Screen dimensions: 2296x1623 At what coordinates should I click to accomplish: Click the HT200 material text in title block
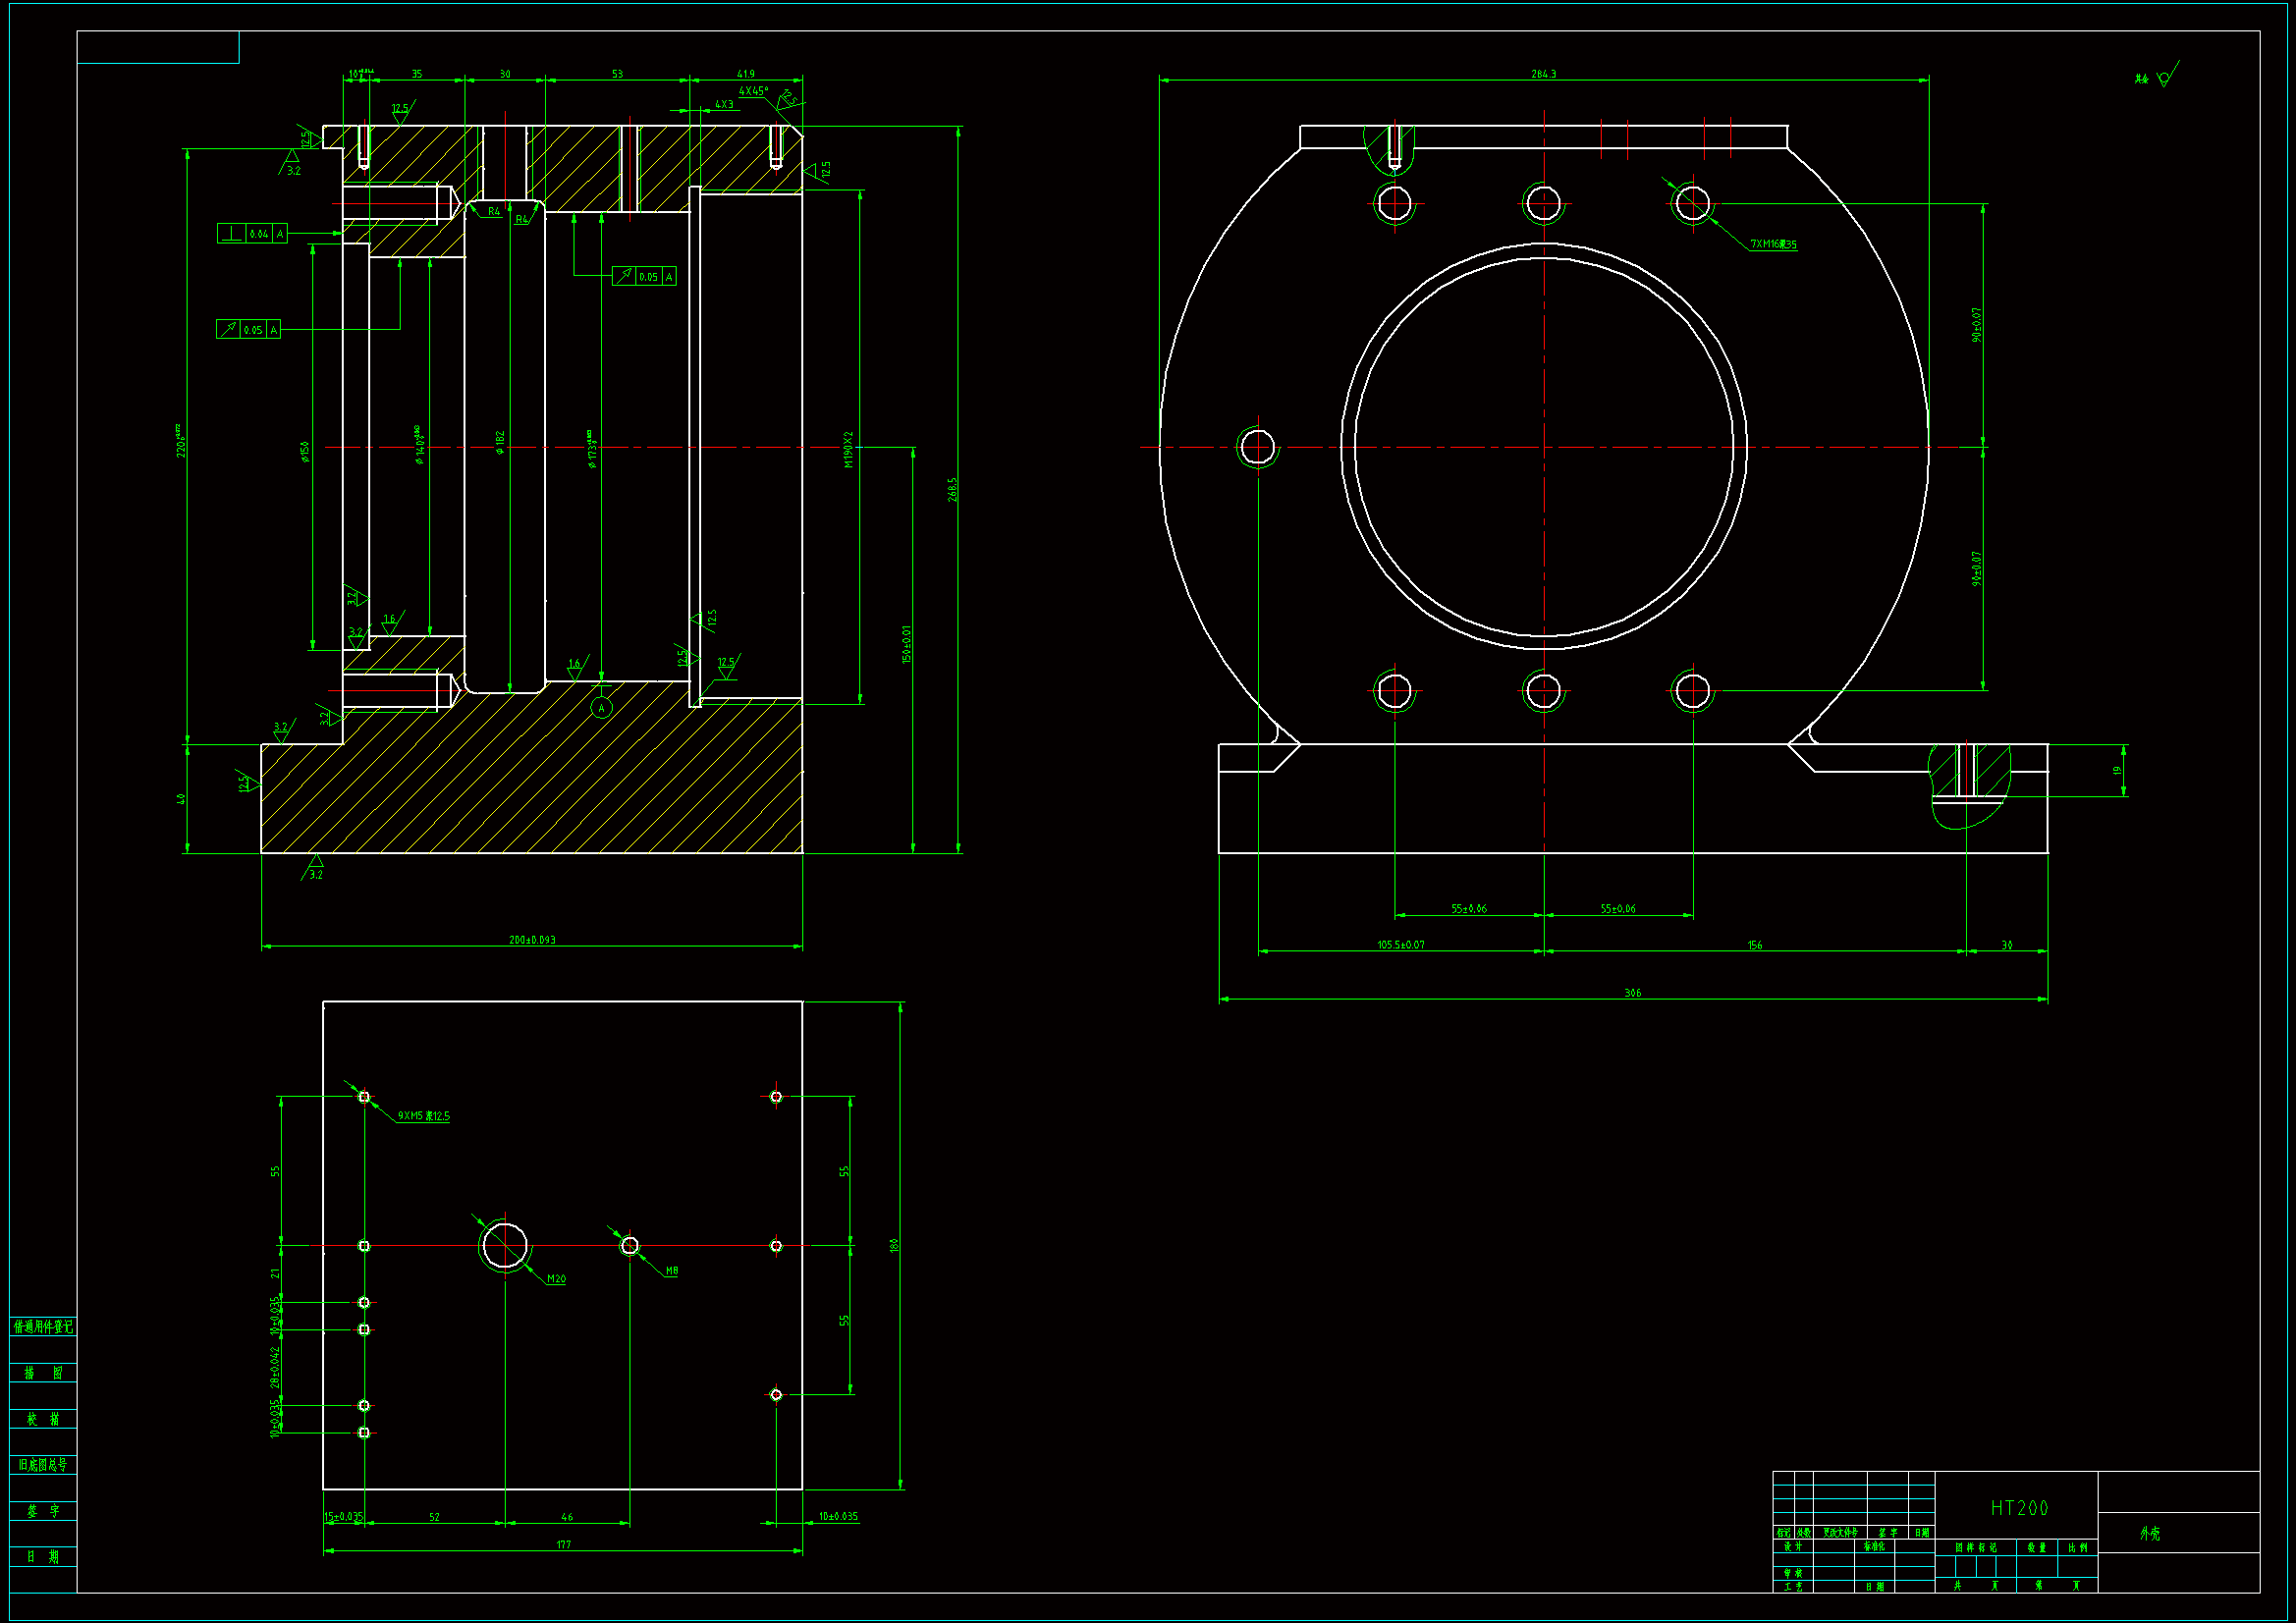click(2018, 1508)
